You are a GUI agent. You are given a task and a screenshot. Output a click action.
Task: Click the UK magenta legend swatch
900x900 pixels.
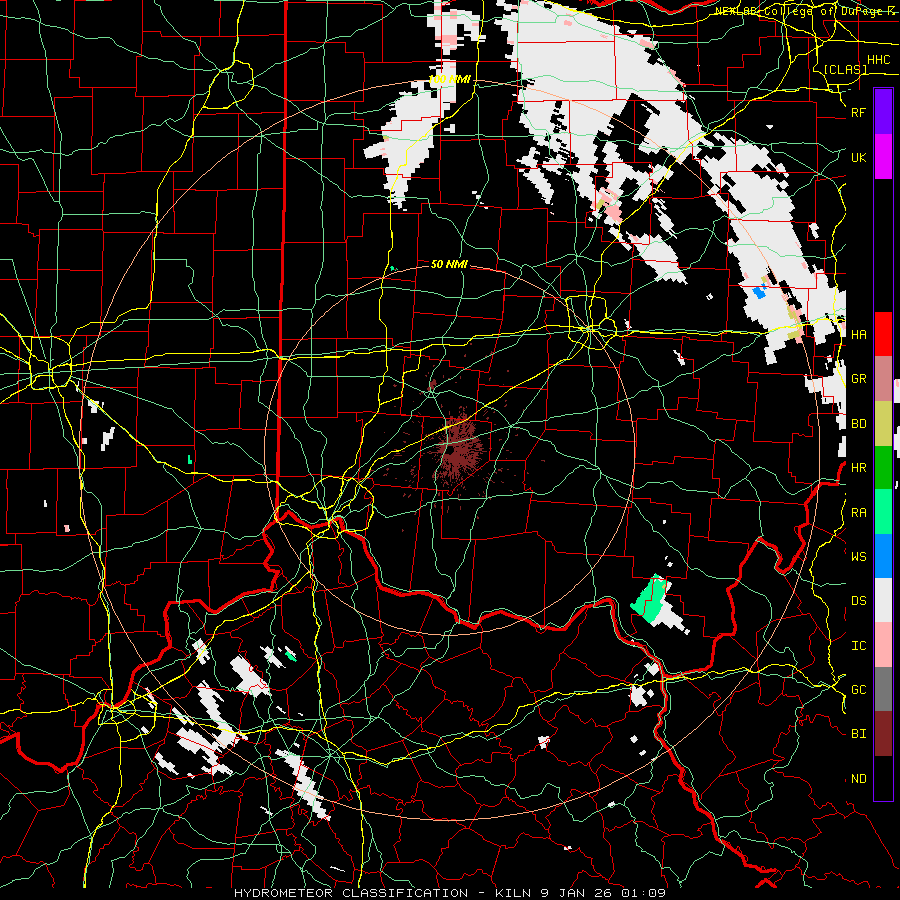883,157
